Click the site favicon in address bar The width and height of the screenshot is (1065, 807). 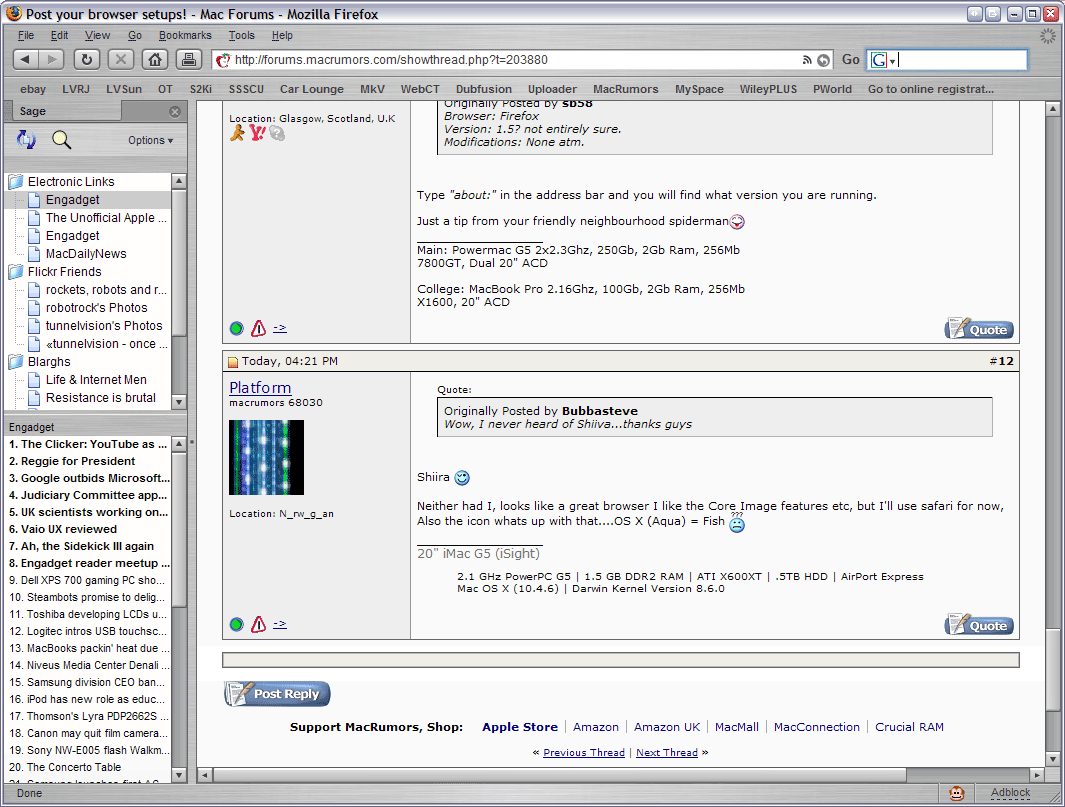point(223,60)
